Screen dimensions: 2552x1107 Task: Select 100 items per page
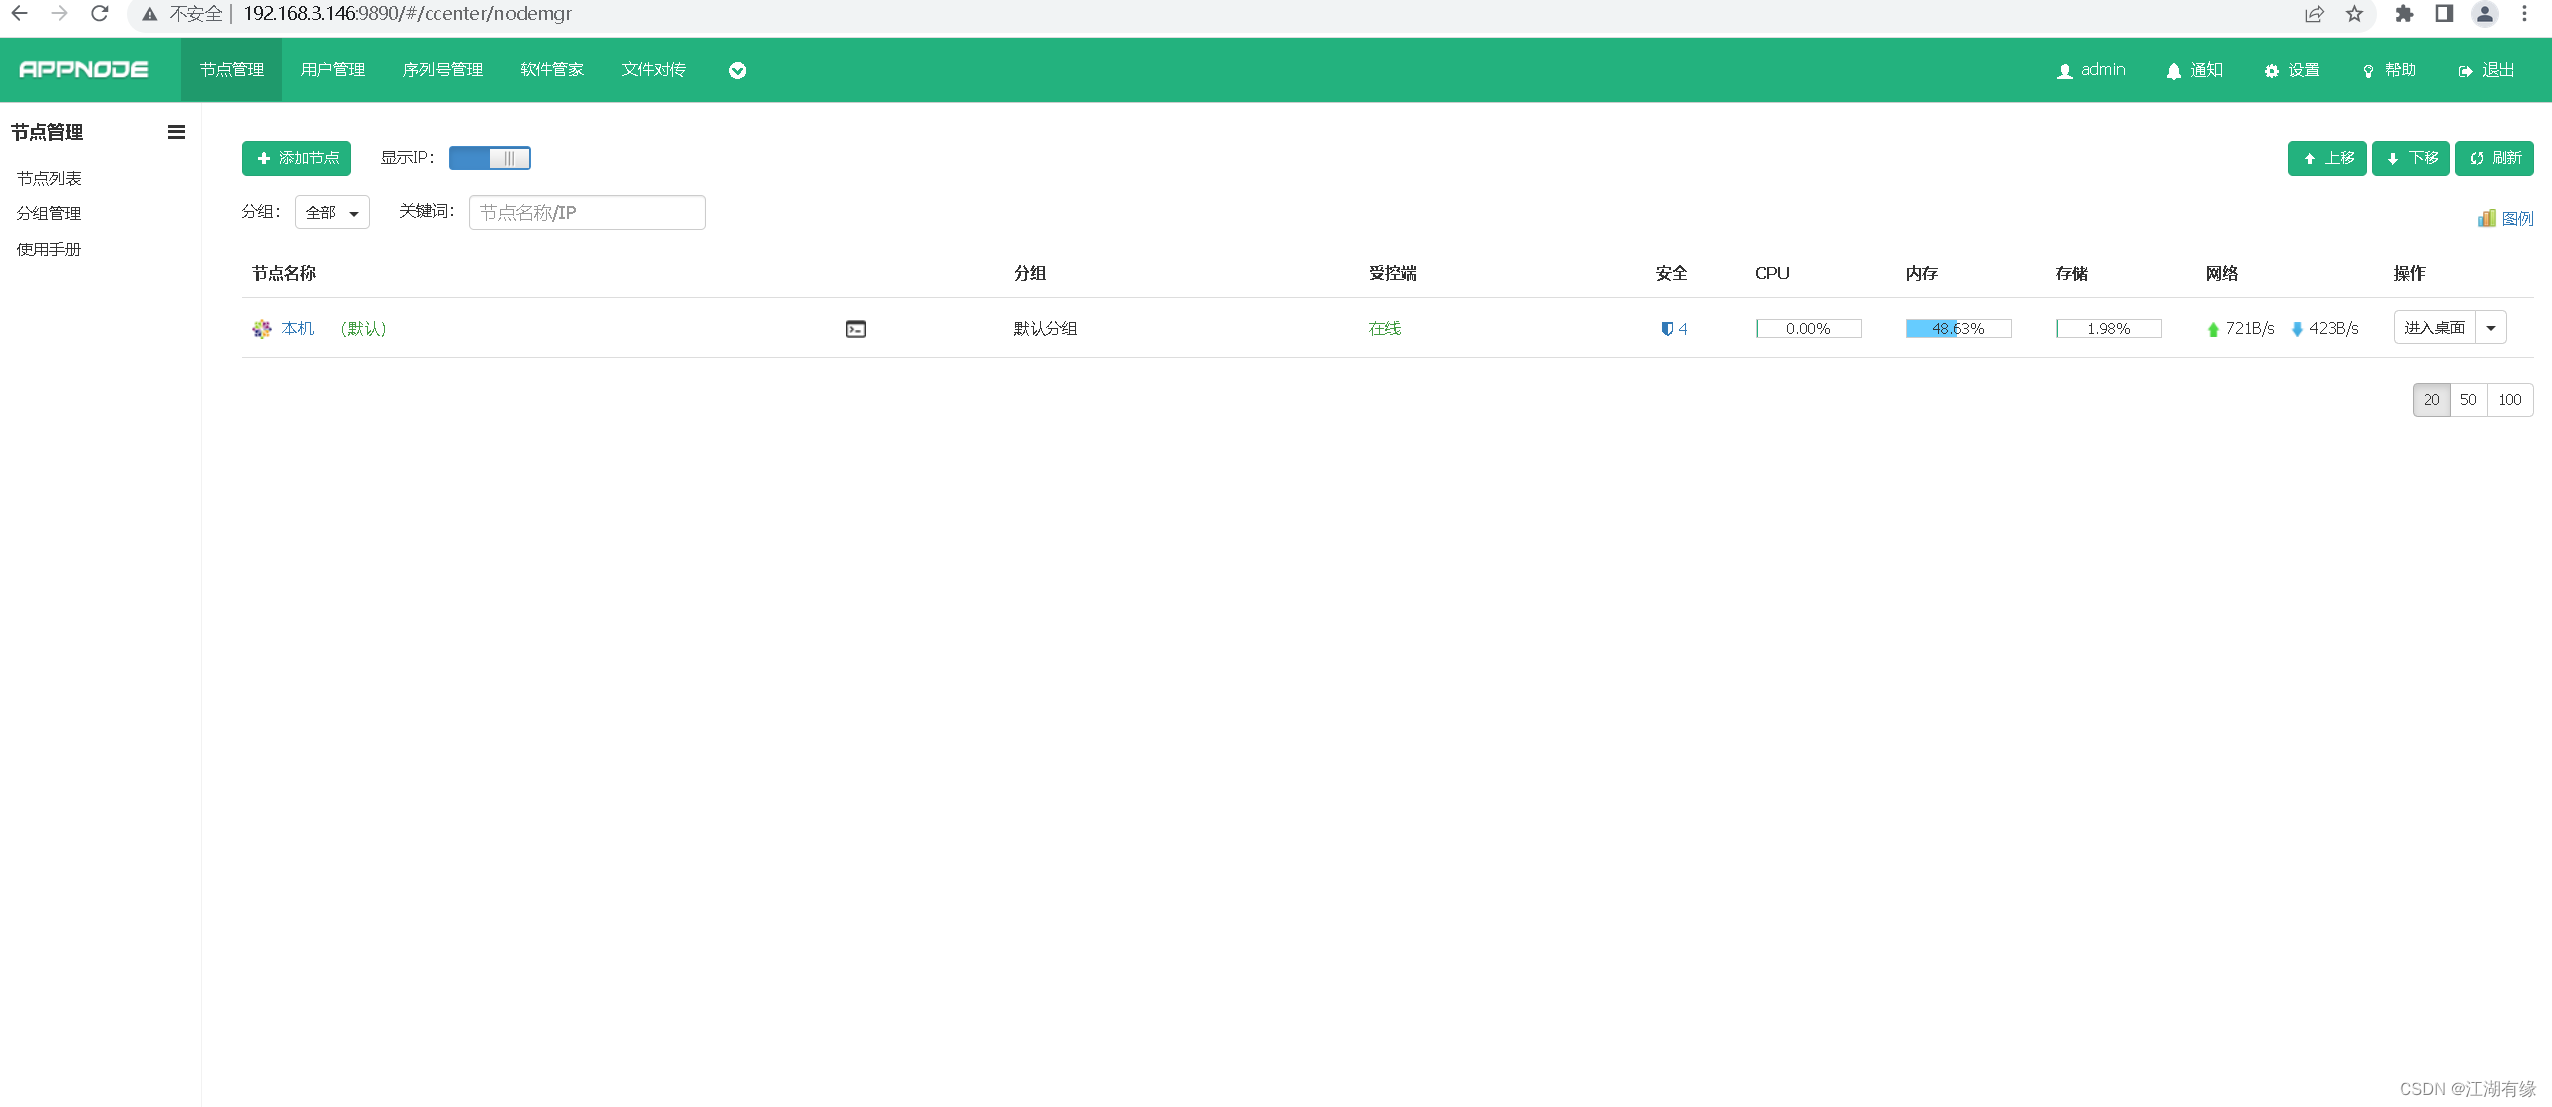[x=2509, y=400]
